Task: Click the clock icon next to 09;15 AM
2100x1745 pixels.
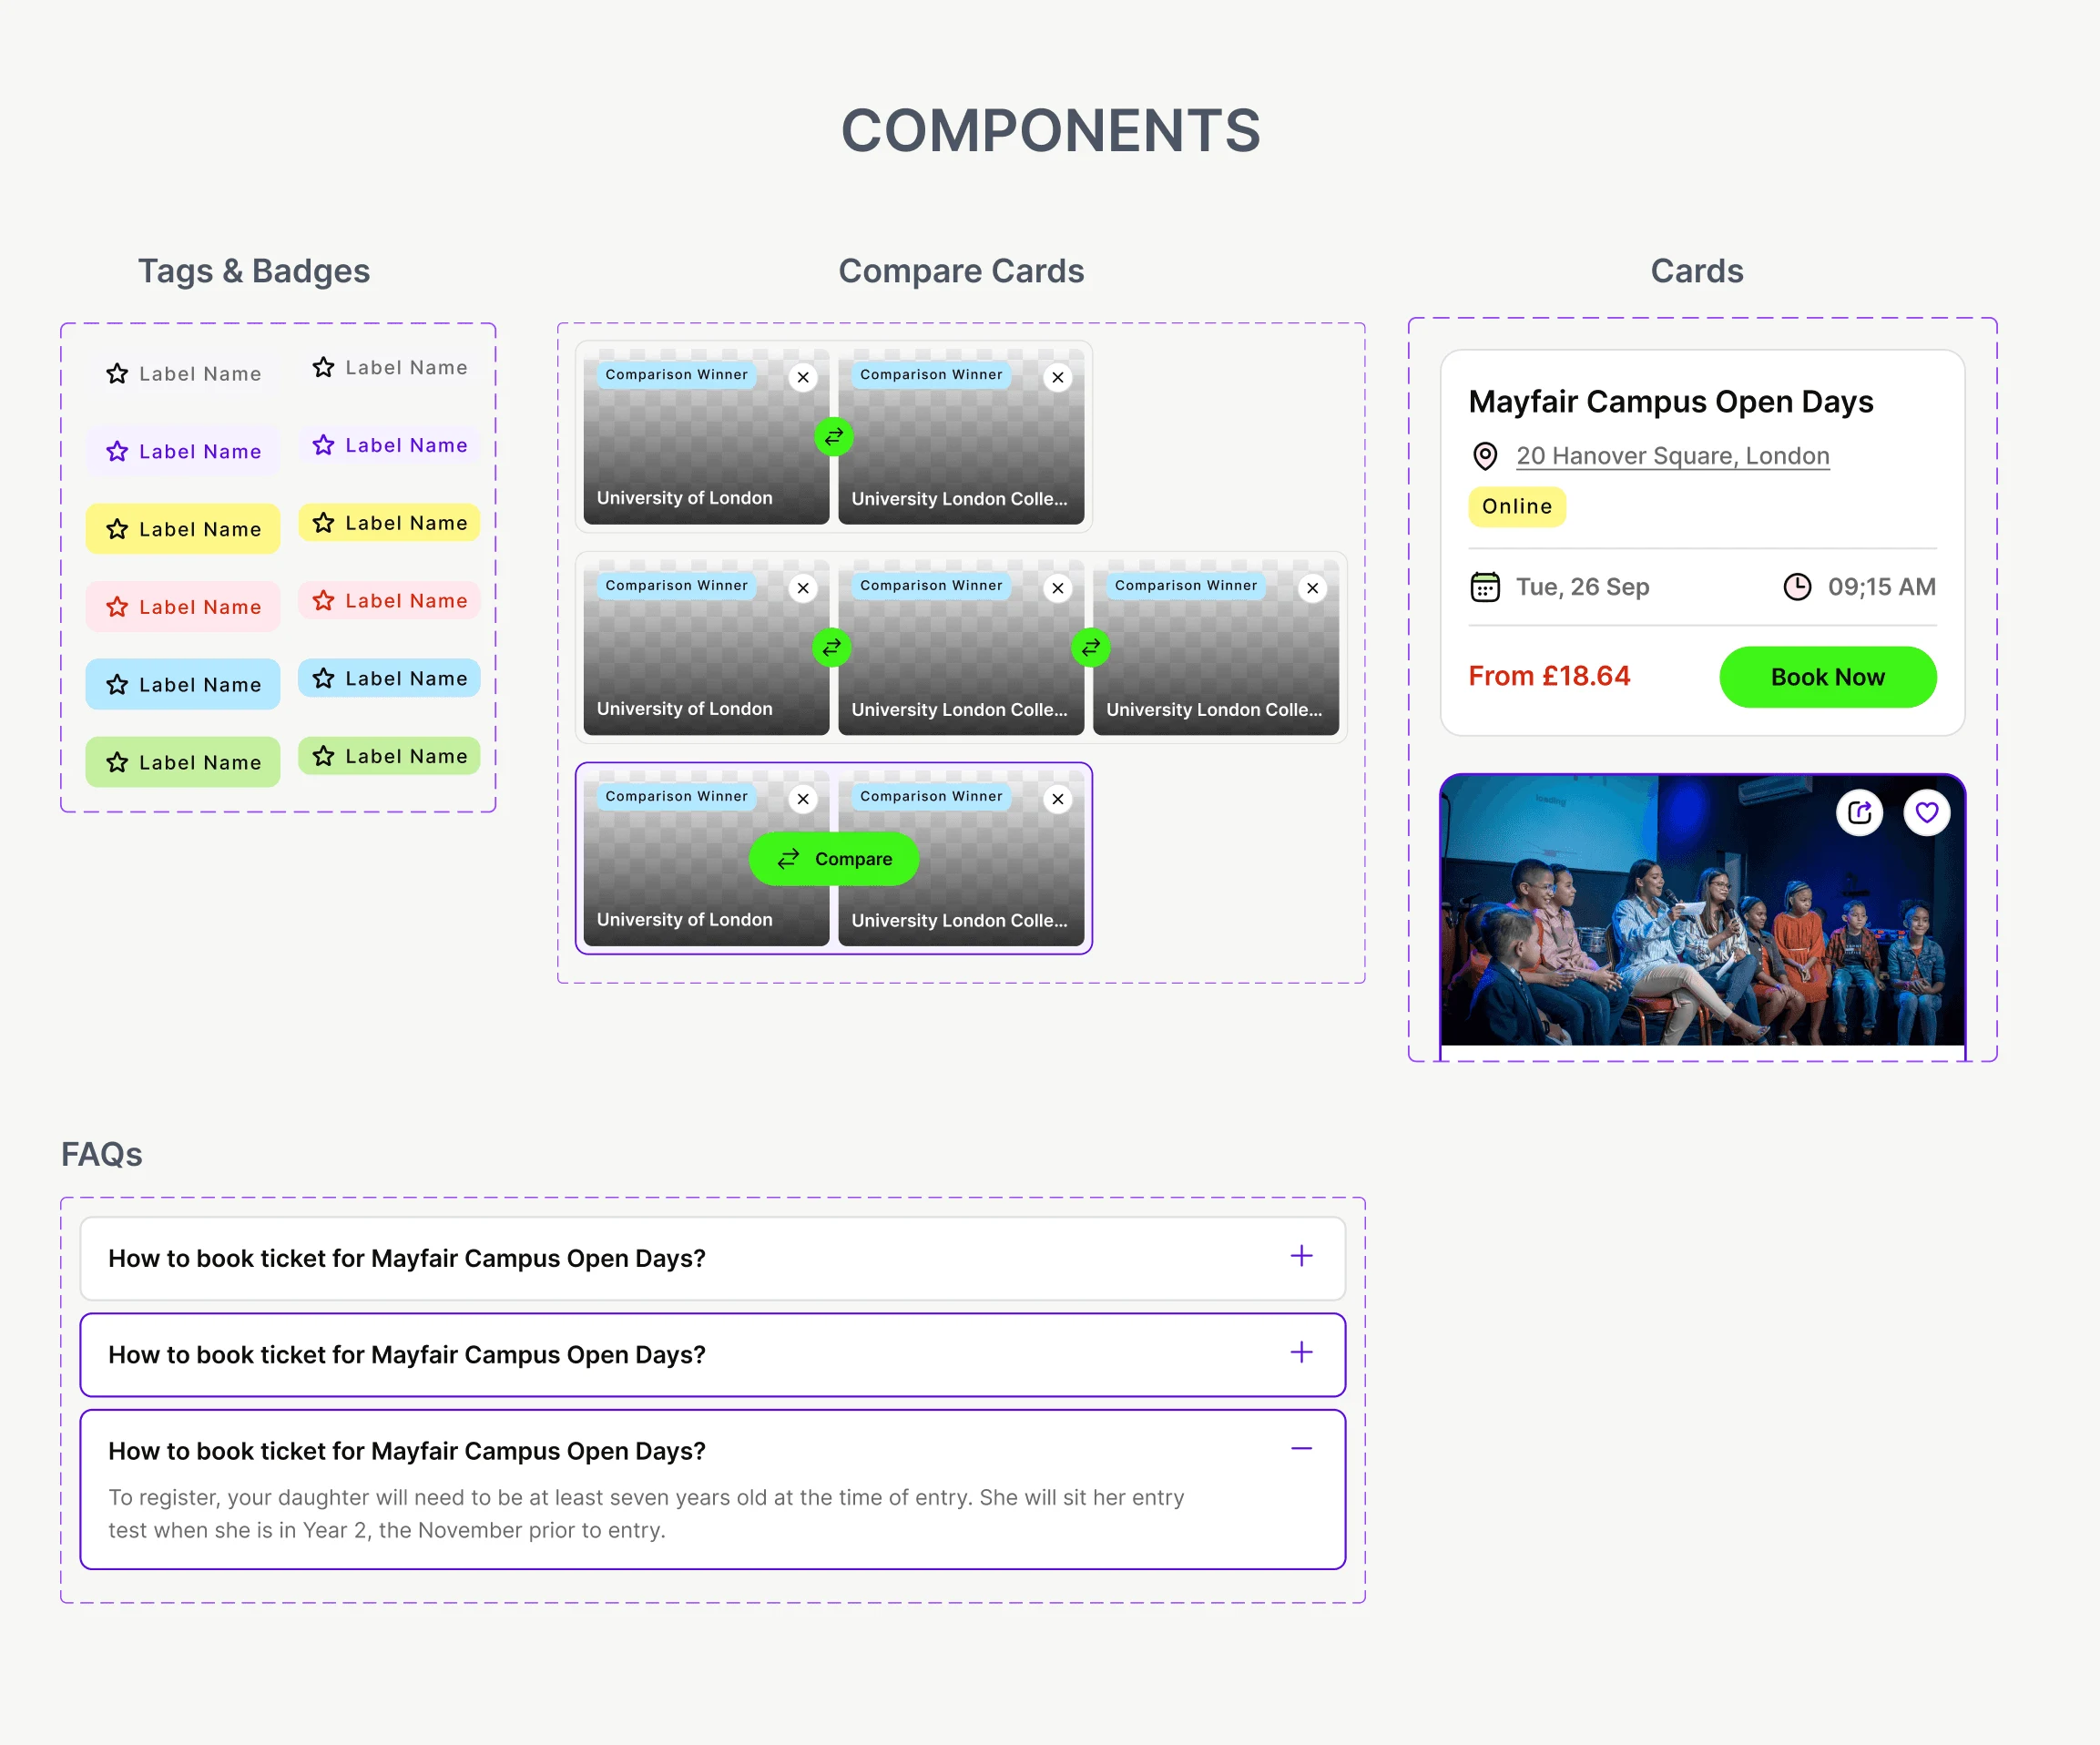Action: point(1797,587)
